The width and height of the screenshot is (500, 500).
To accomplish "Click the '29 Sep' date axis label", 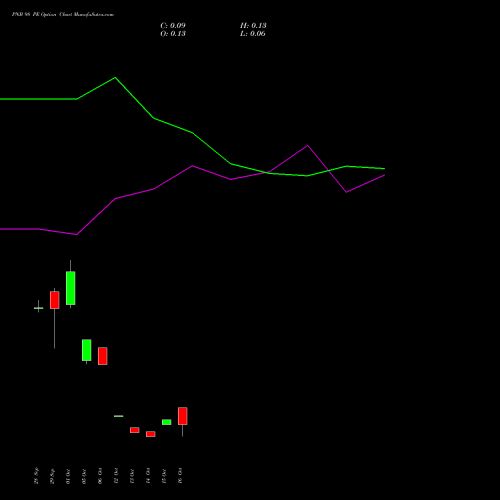I will pyautogui.click(x=52, y=476).
